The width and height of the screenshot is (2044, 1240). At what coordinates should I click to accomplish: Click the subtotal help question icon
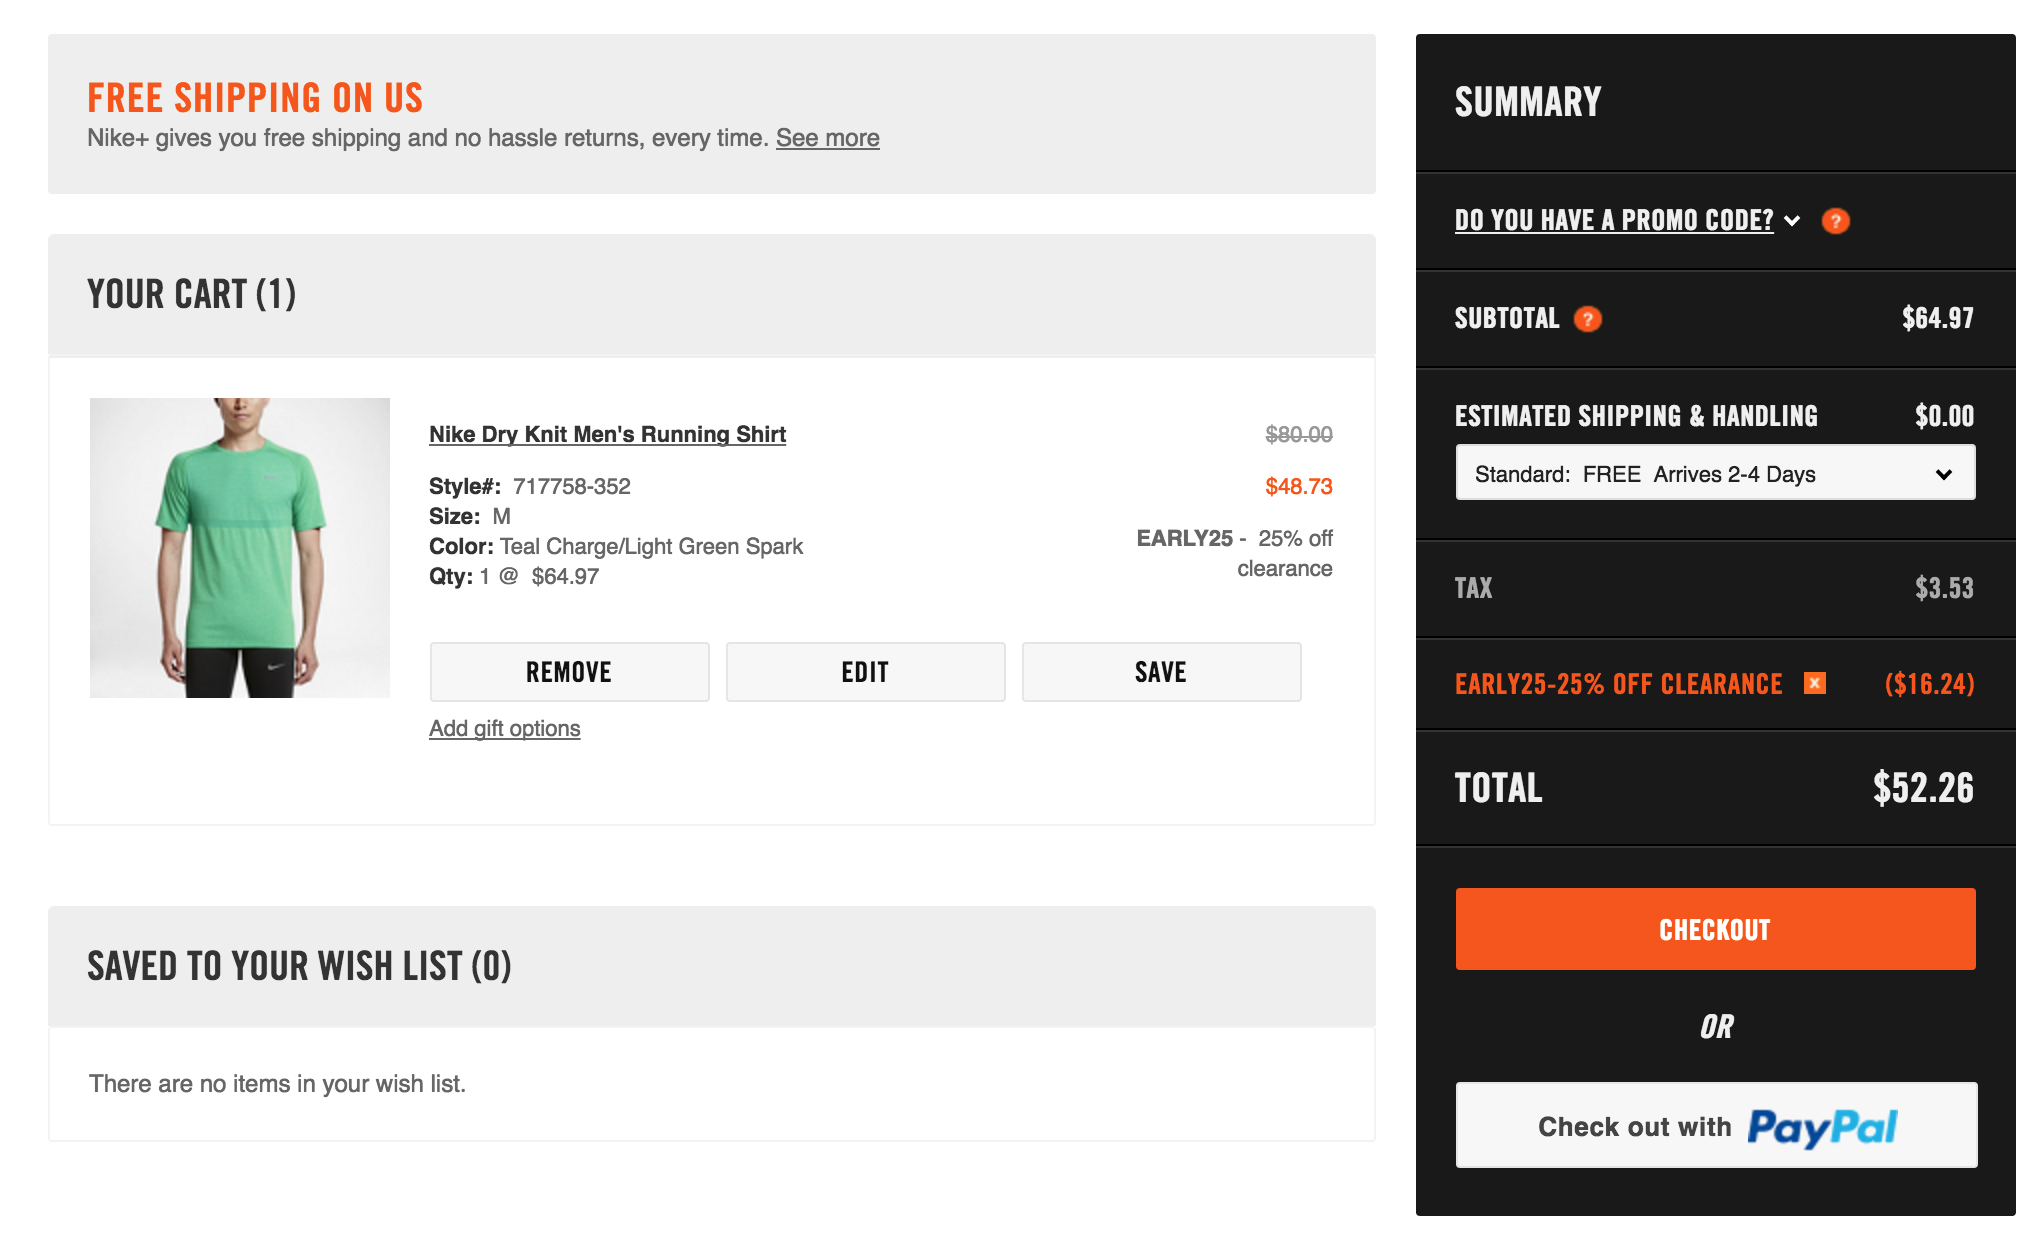[x=1588, y=319]
